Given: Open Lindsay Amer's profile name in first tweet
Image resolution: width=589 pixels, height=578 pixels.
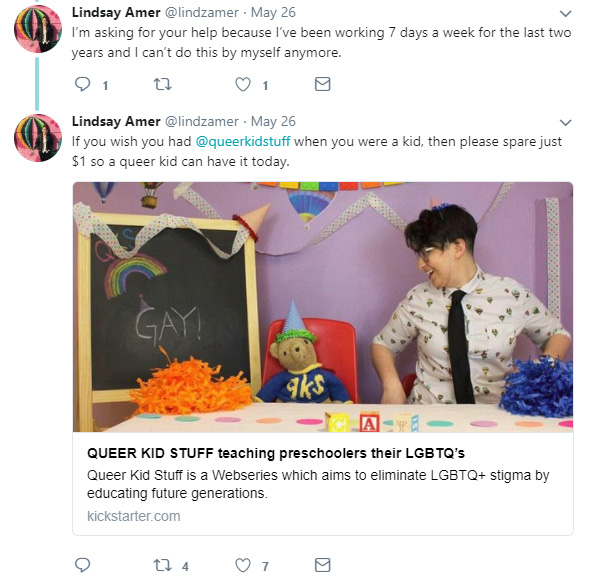Looking at the screenshot, I should click(x=116, y=12).
